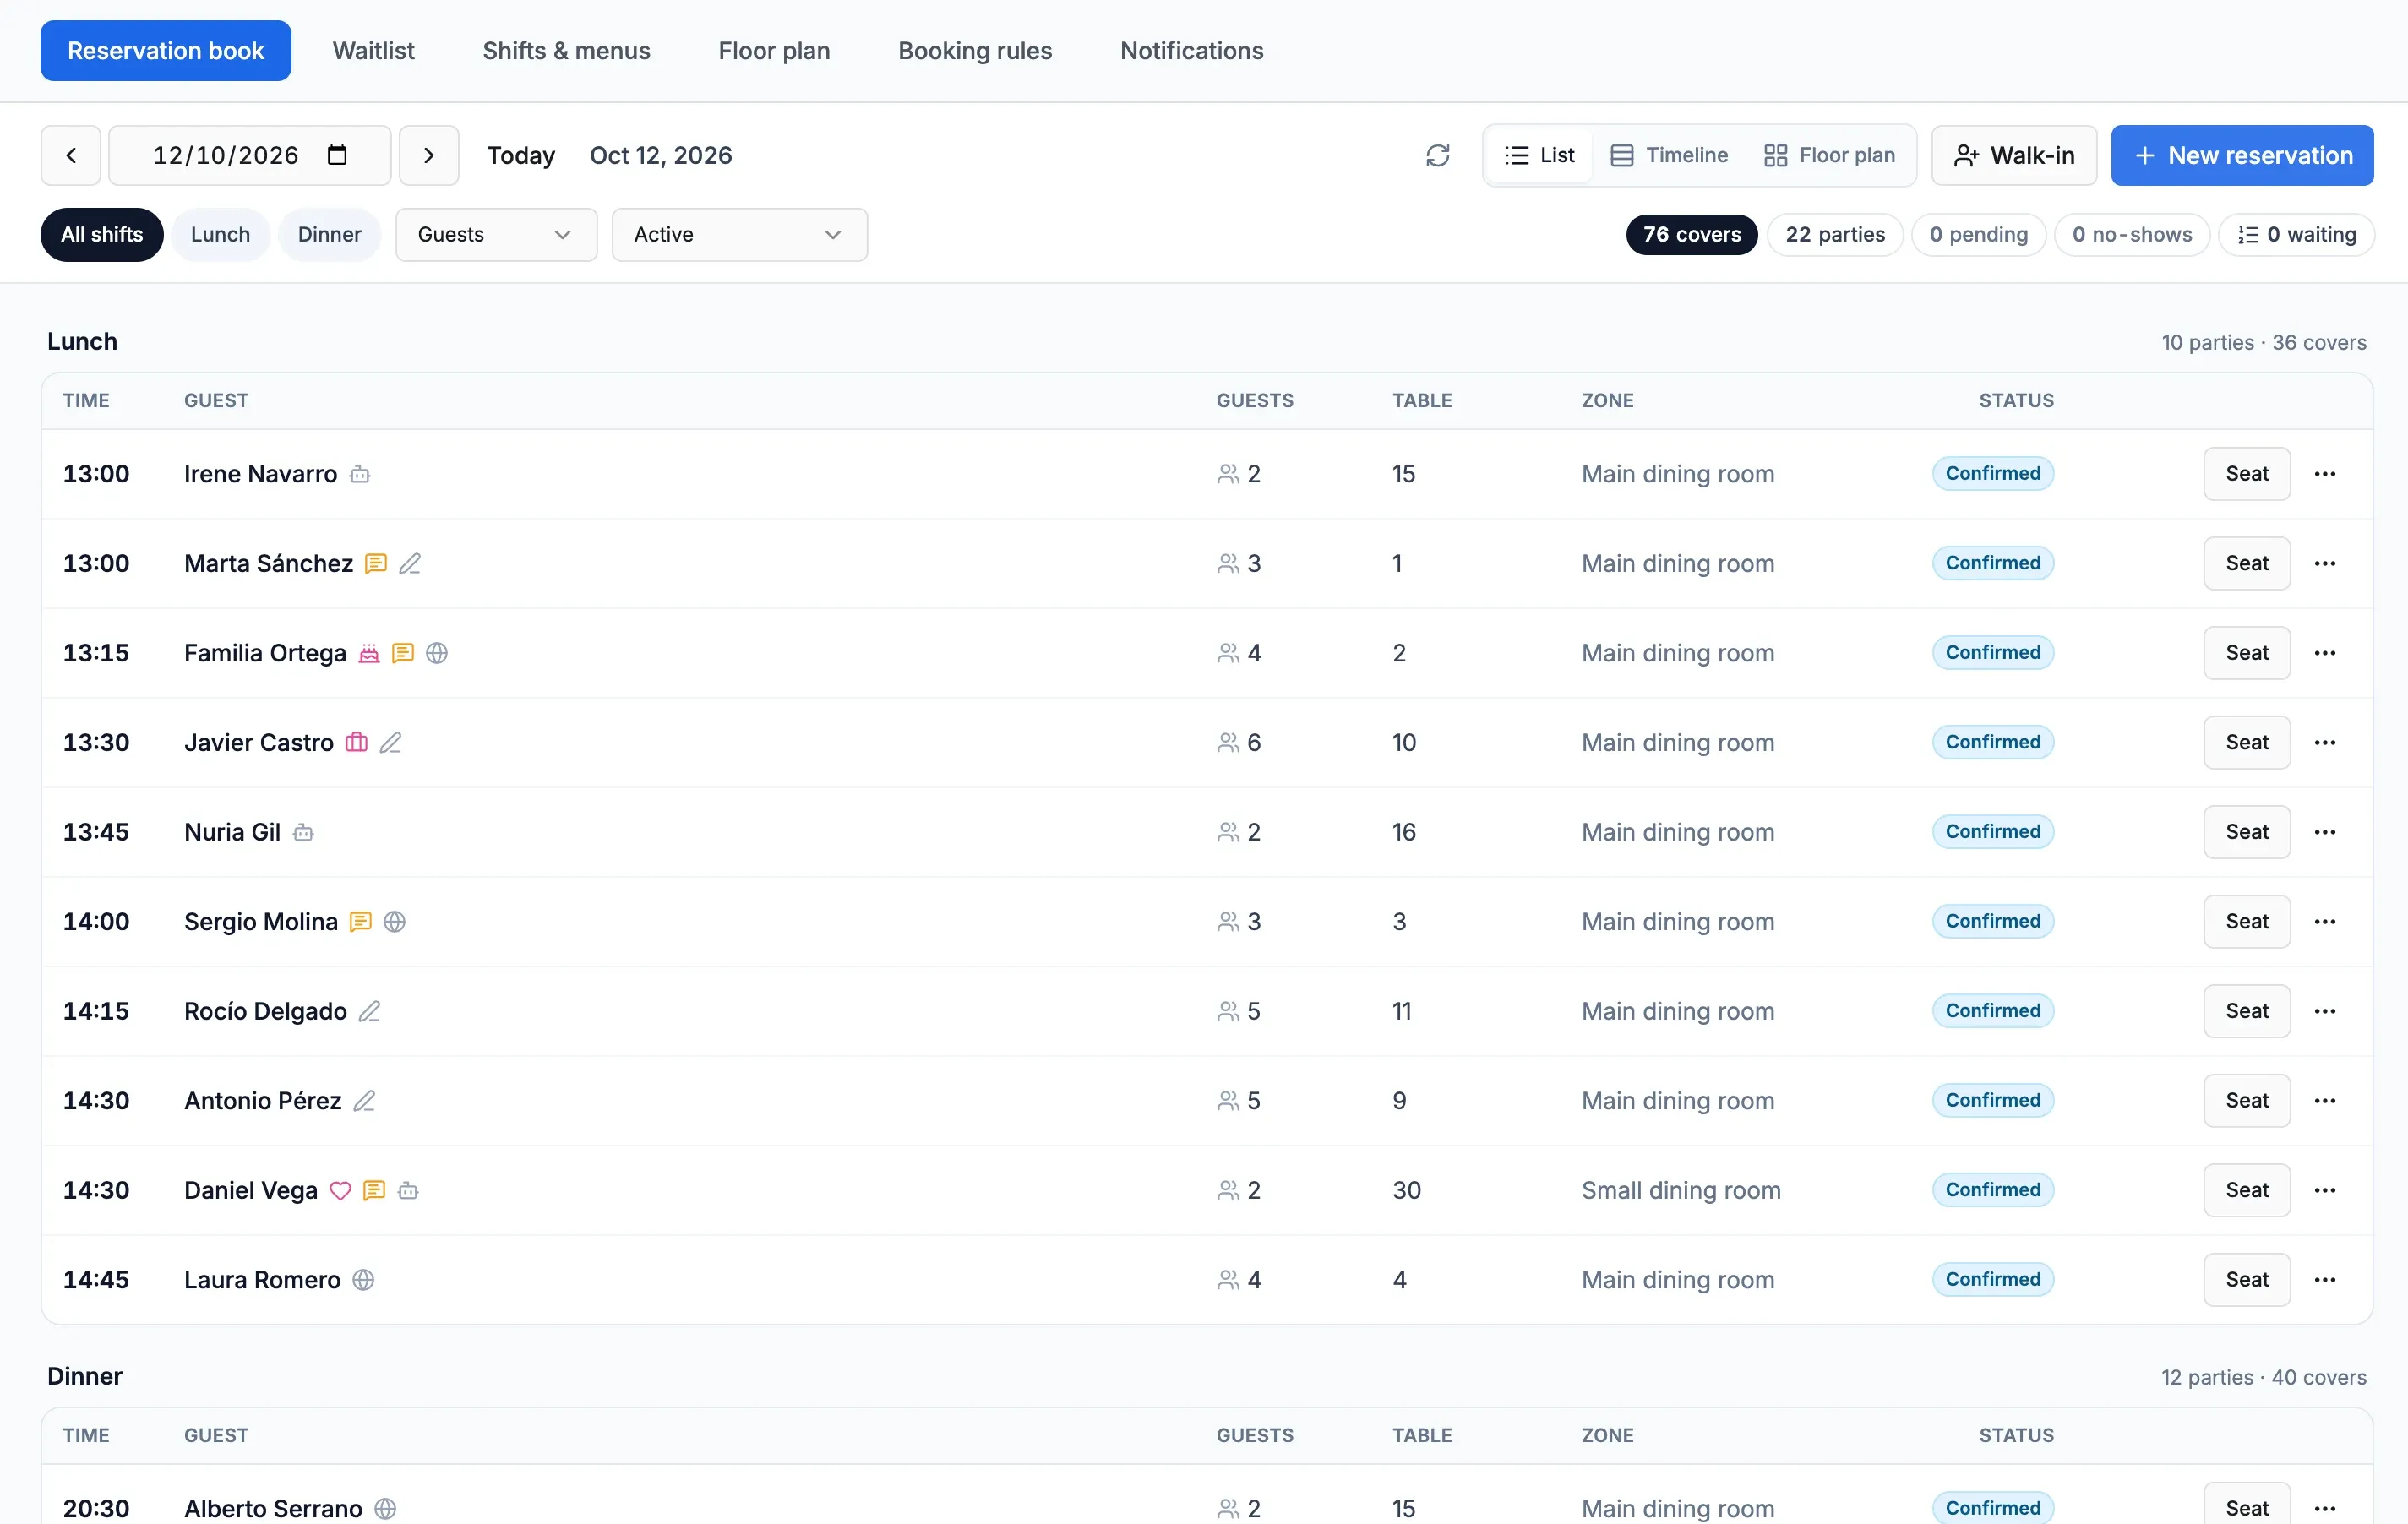Click the 12/10/2026 date input field
The image size is (2408, 1524).
coord(250,155)
